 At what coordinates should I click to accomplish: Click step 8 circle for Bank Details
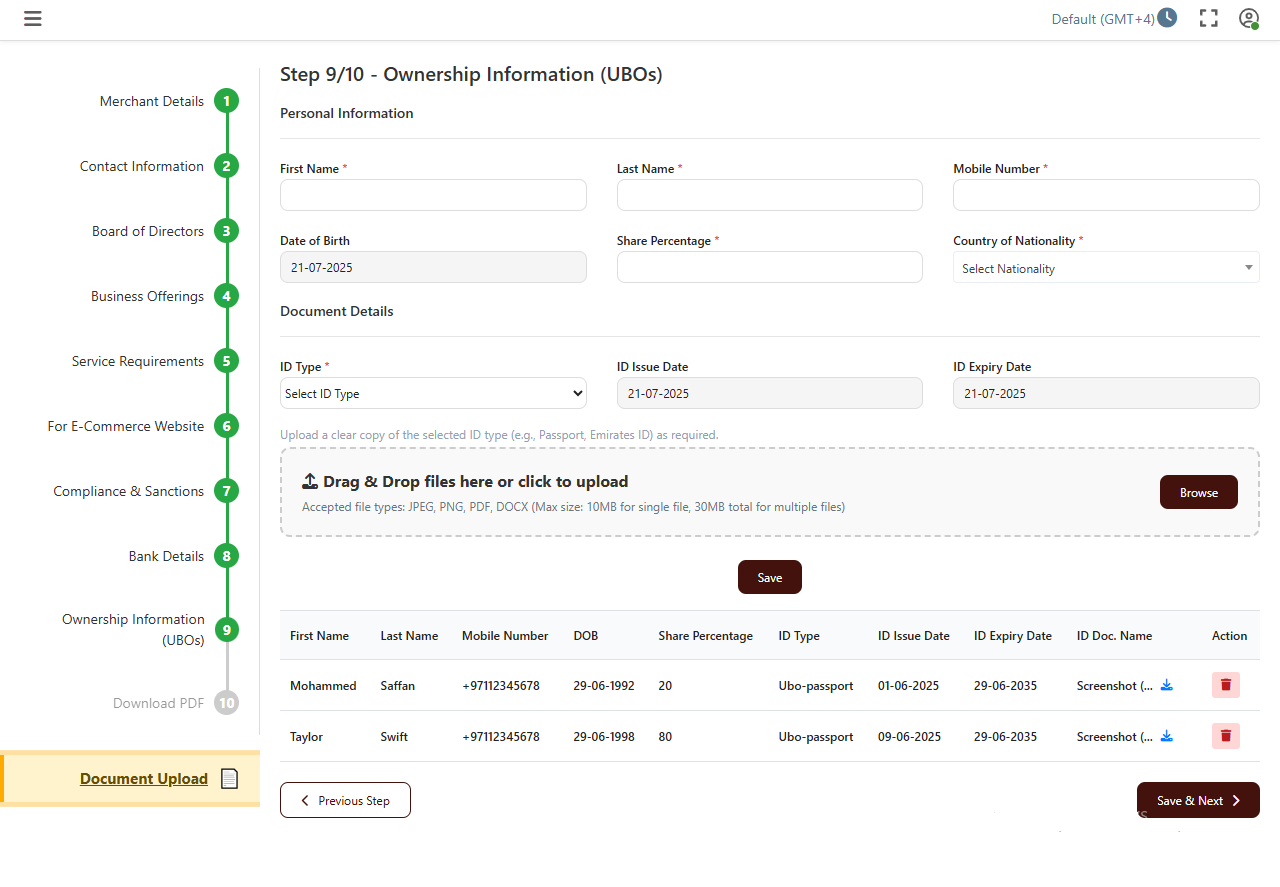(x=227, y=556)
